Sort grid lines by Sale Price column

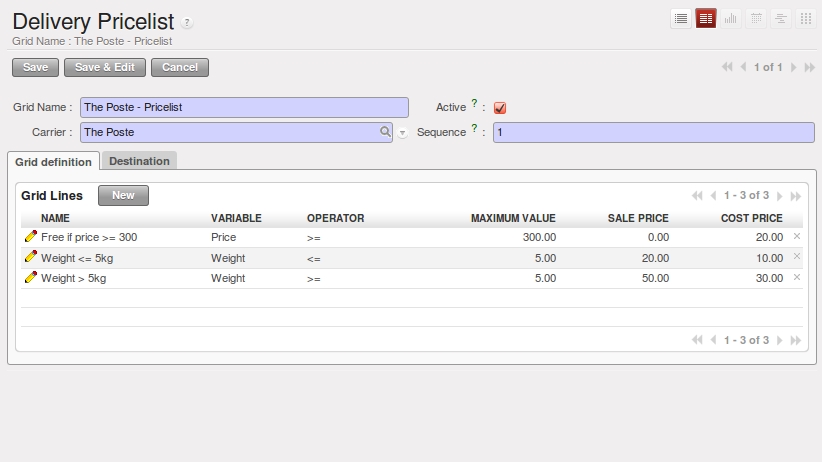(x=638, y=218)
